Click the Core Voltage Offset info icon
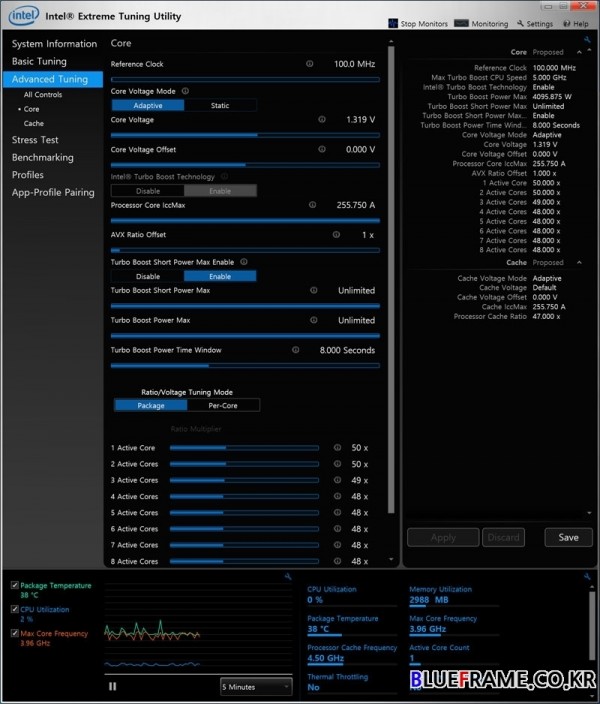The width and height of the screenshot is (600, 704). point(322,149)
